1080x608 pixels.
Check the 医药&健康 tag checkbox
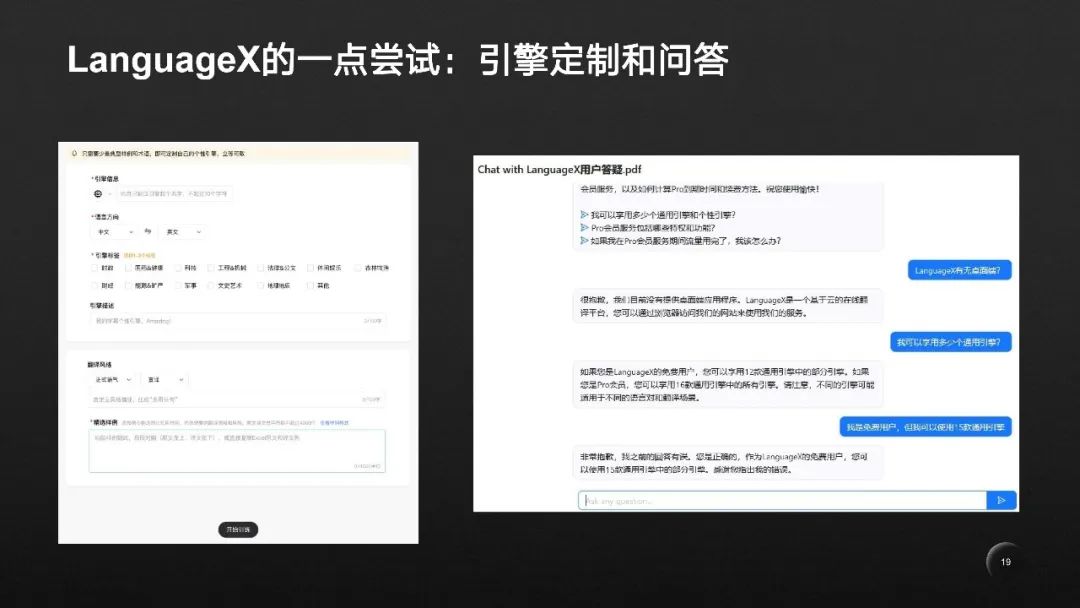[128, 268]
